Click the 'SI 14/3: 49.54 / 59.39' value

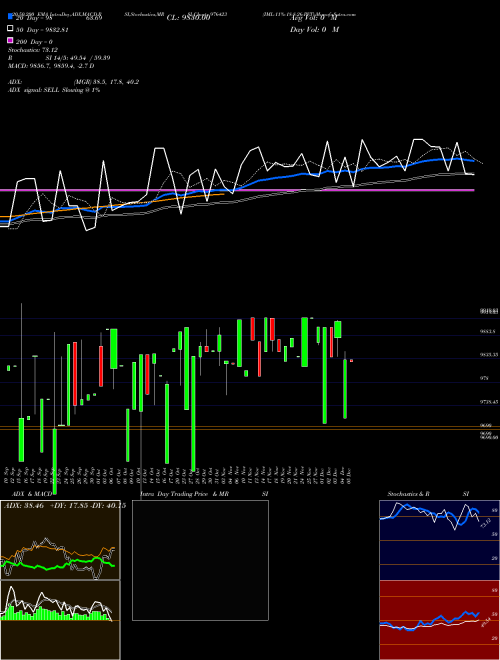[x=77, y=58]
